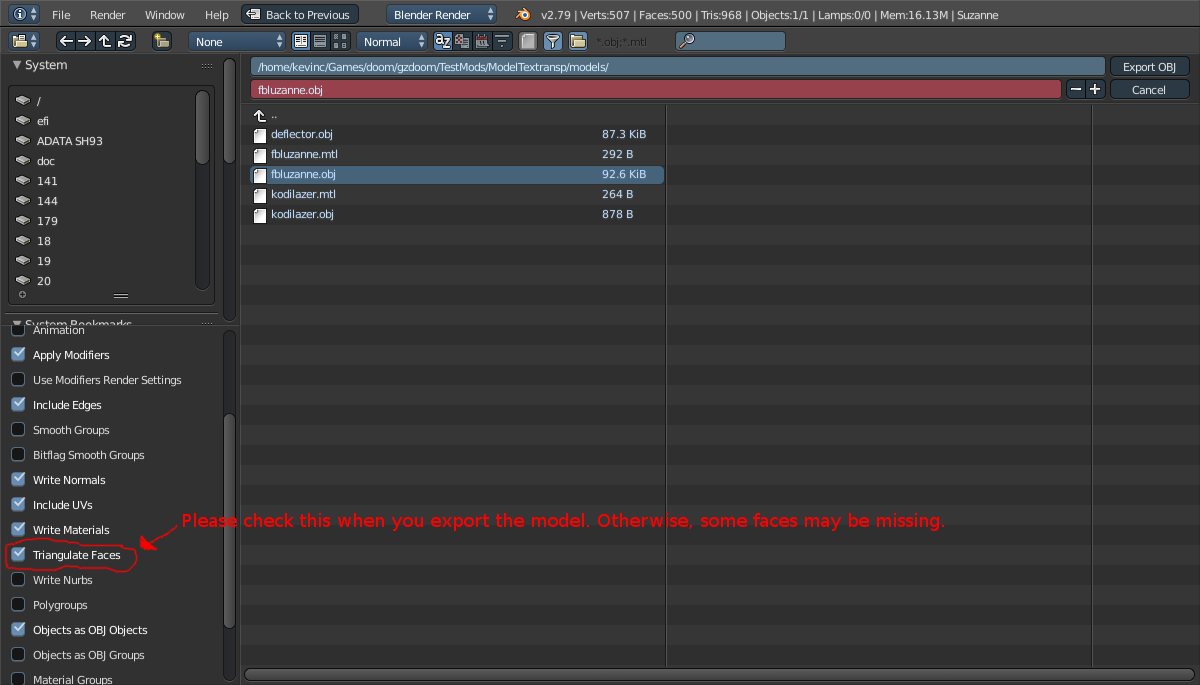Image resolution: width=1200 pixels, height=685 pixels.
Task: Collapse the System panel
Action: (x=17, y=65)
